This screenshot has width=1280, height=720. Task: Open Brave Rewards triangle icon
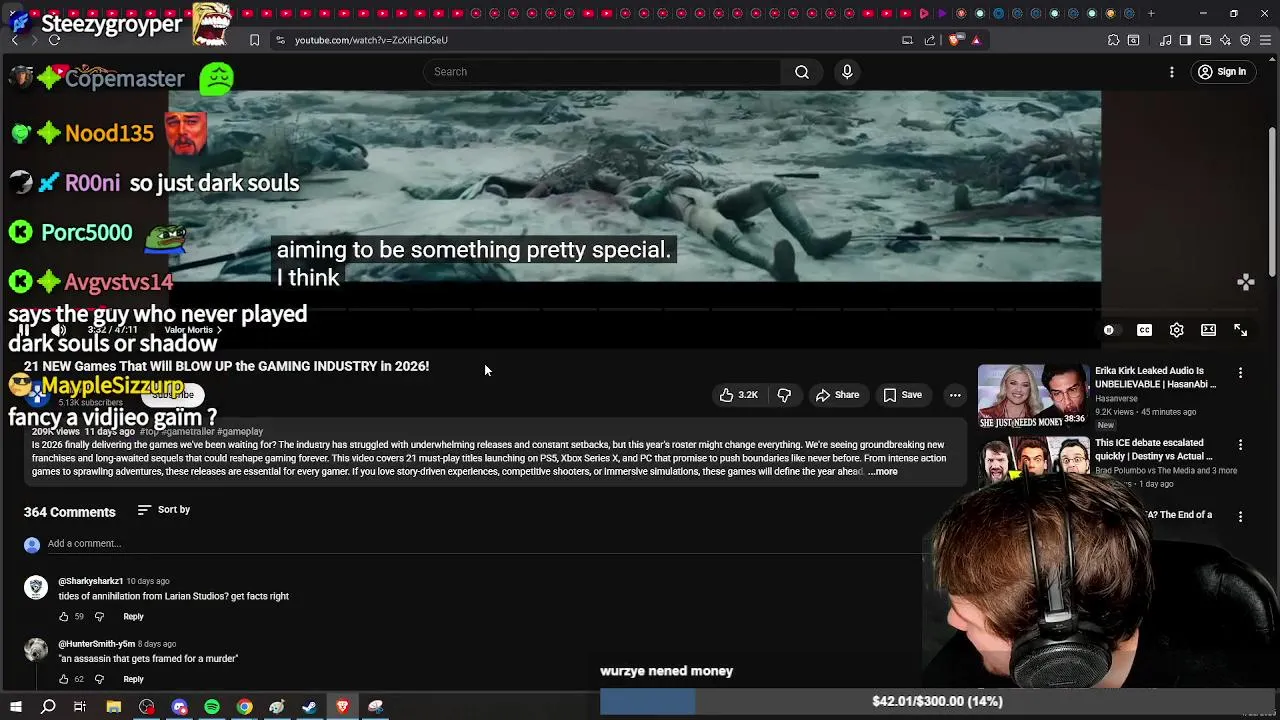[976, 40]
